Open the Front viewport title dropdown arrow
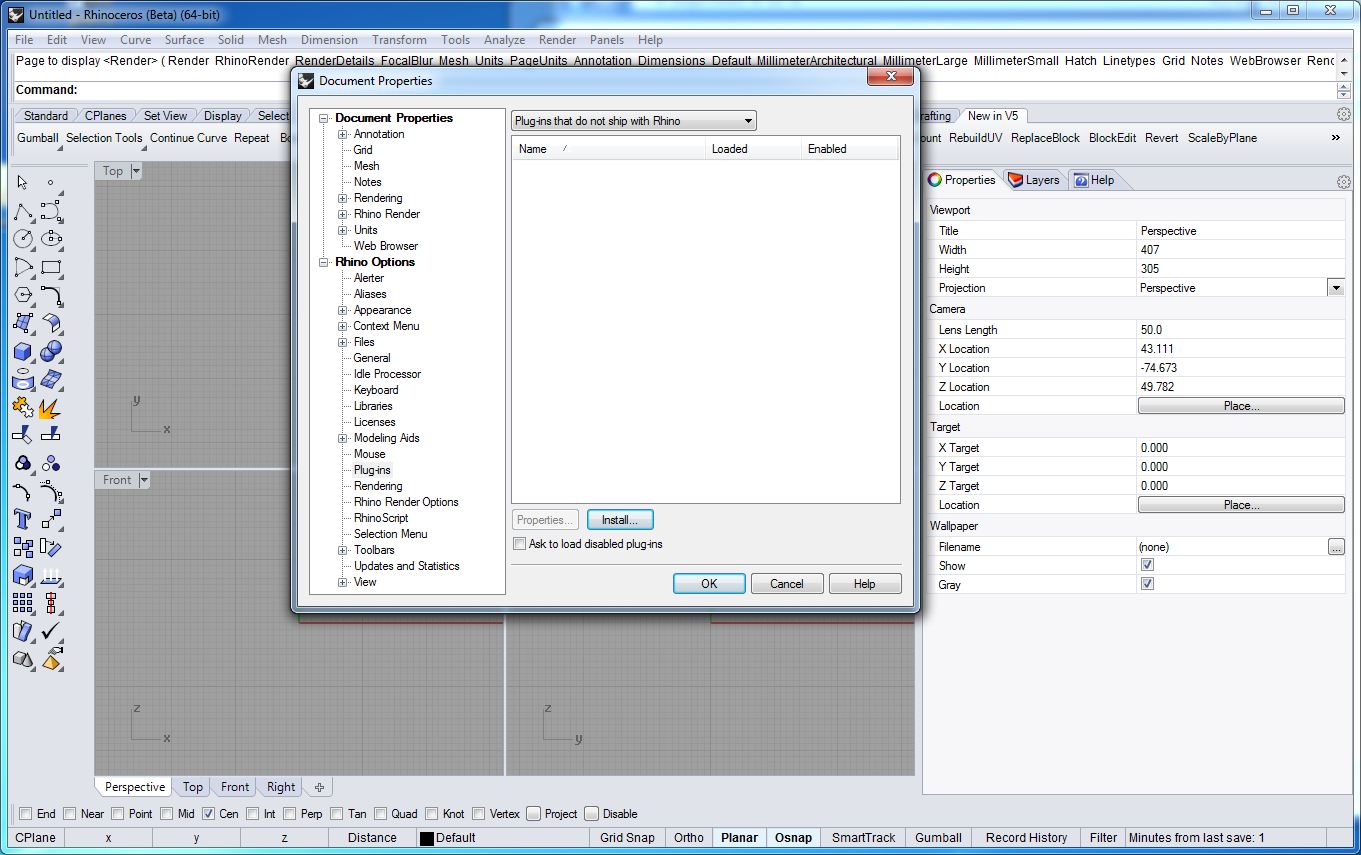Image resolution: width=1361 pixels, height=855 pixels. point(144,480)
